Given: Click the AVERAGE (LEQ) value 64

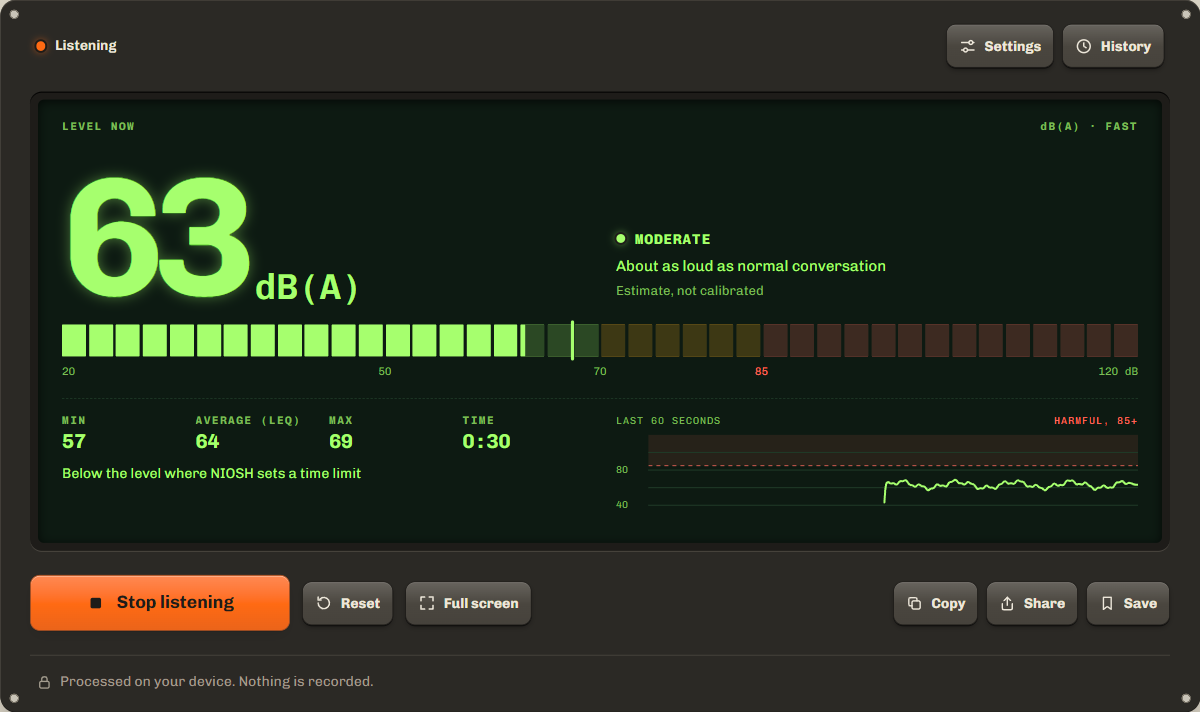Looking at the screenshot, I should 207,442.
